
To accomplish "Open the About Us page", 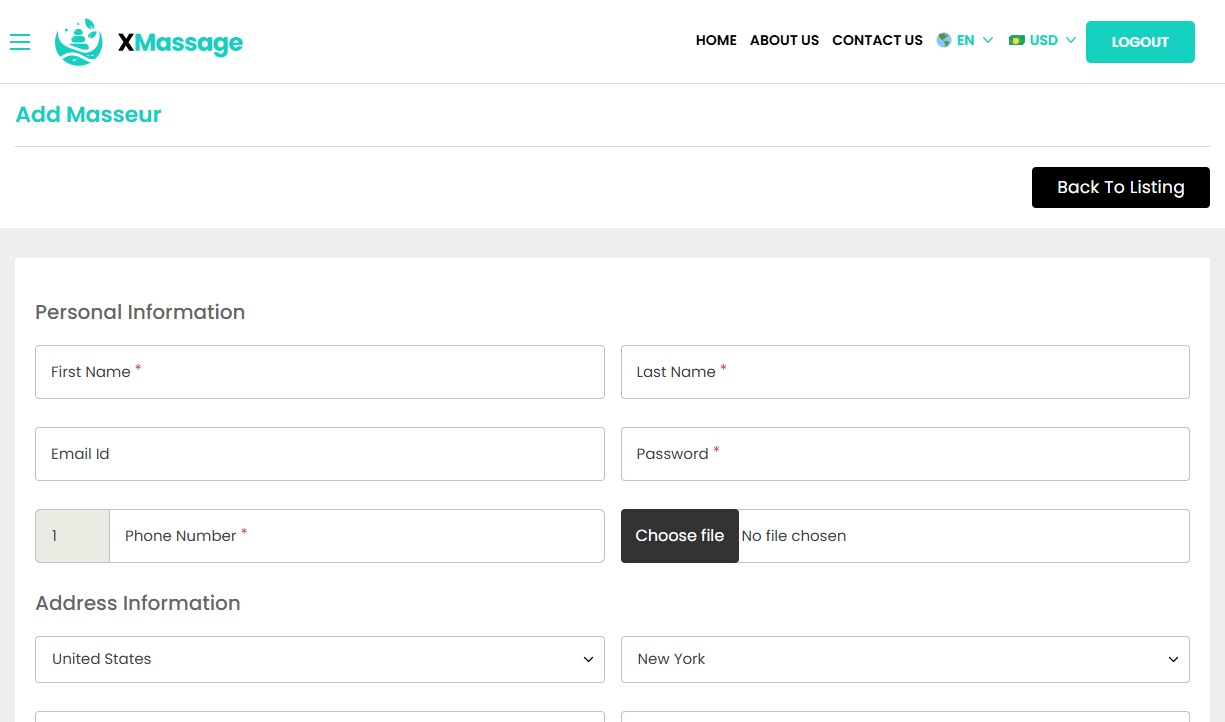I will click(x=784, y=41).
